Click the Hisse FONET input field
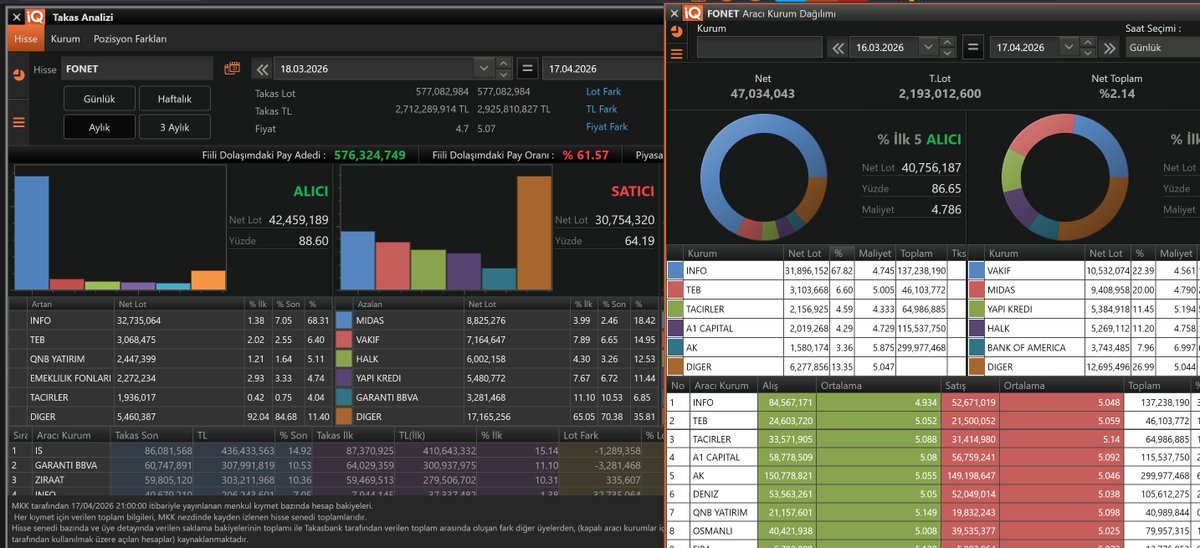1200x548 pixels. tap(137, 69)
